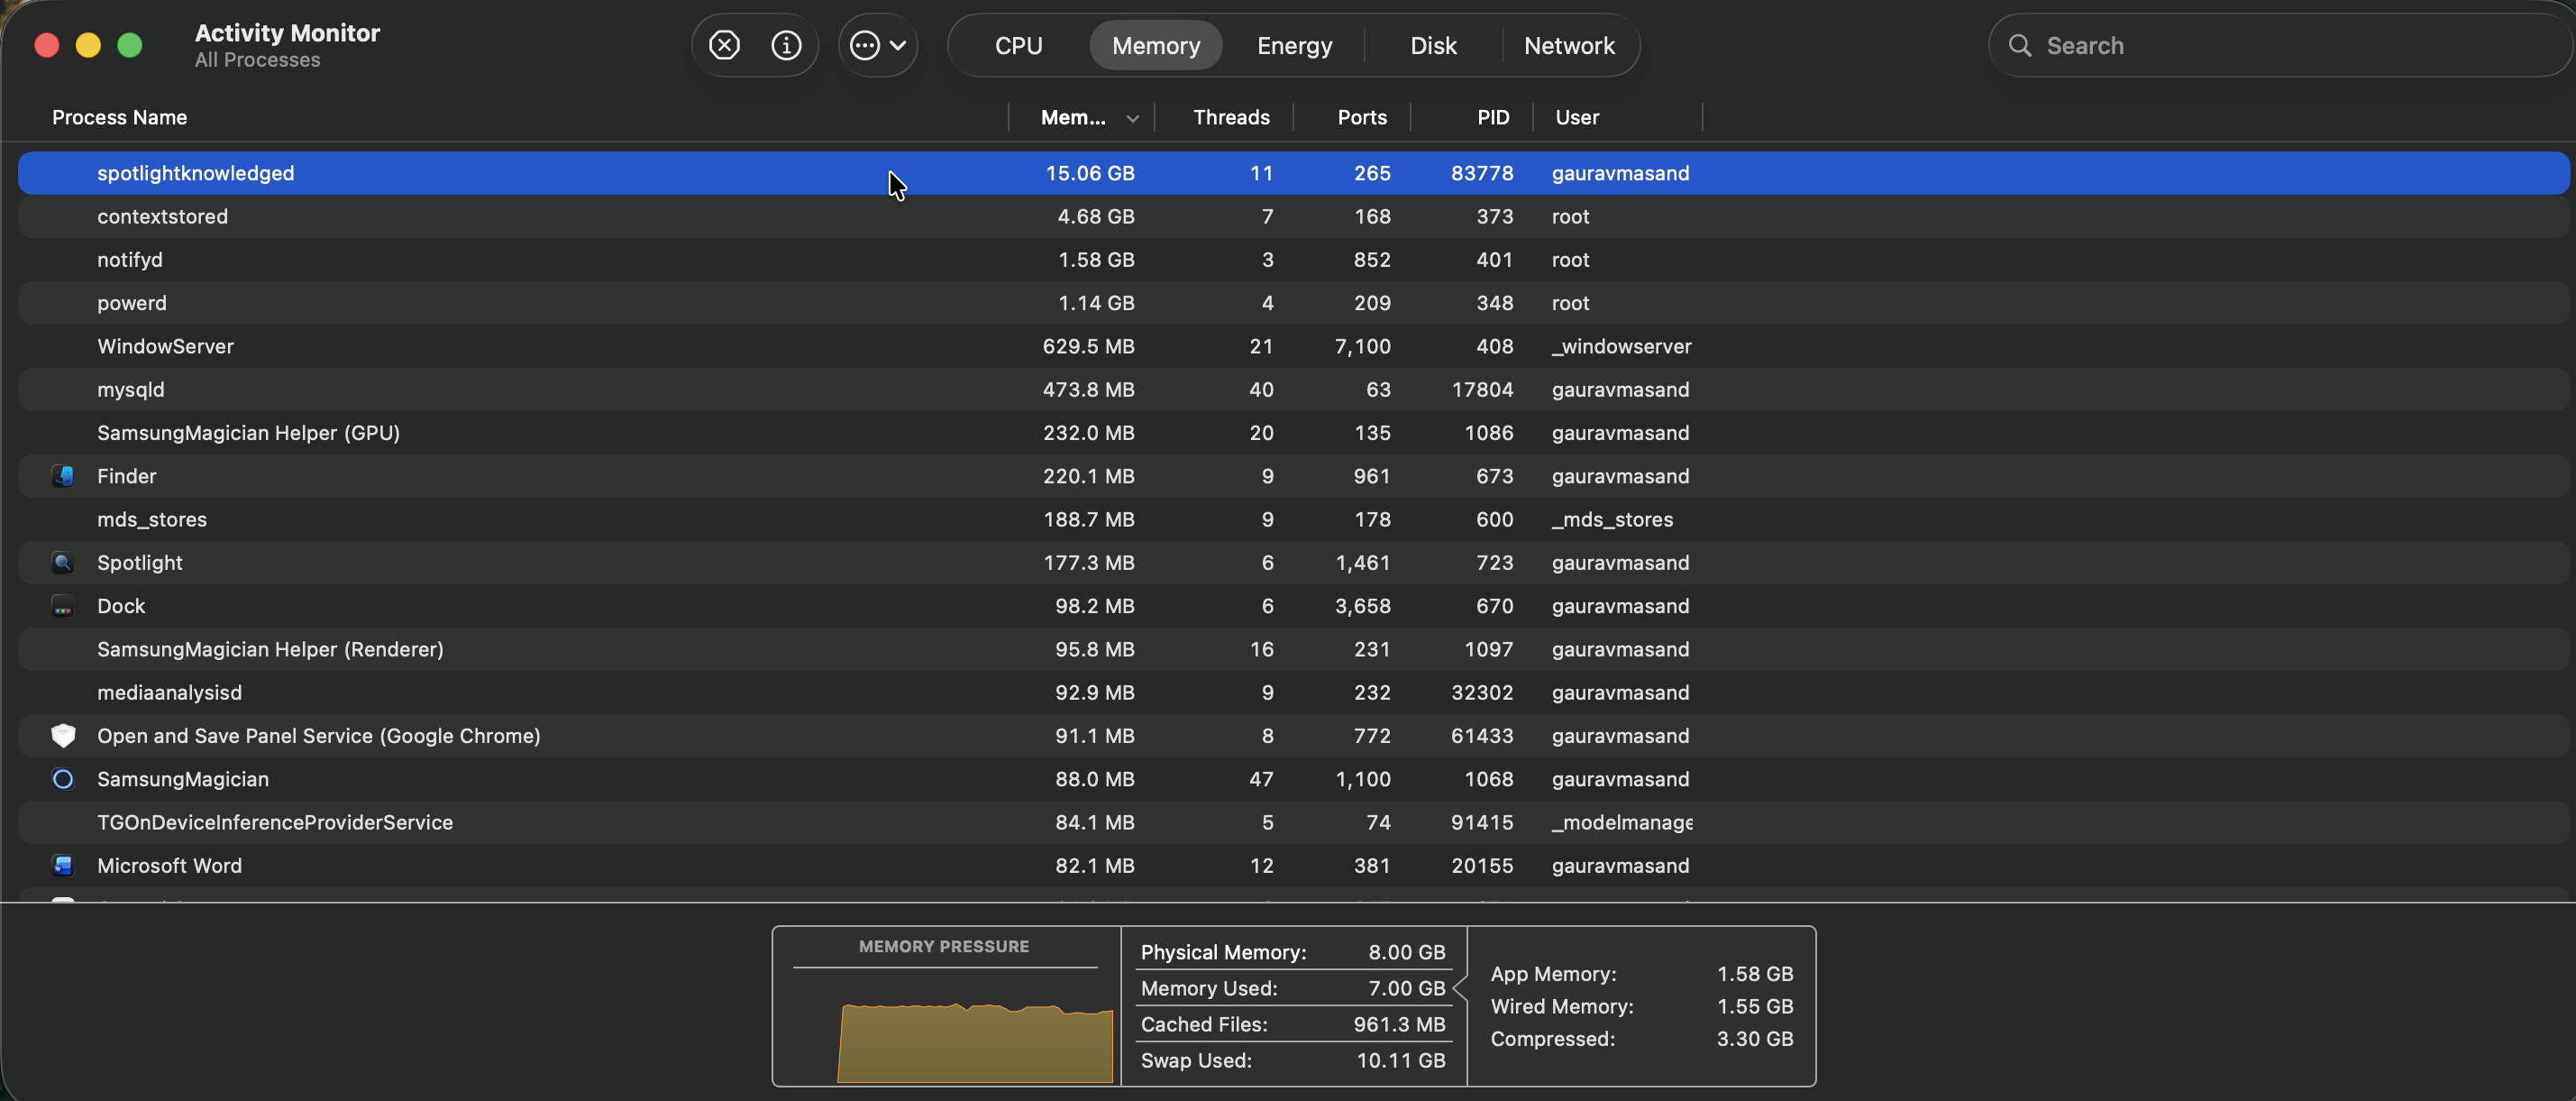Viewport: 2576px width, 1101px height.
Task: Click the Dock process icon
Action: pyautogui.click(x=63, y=606)
